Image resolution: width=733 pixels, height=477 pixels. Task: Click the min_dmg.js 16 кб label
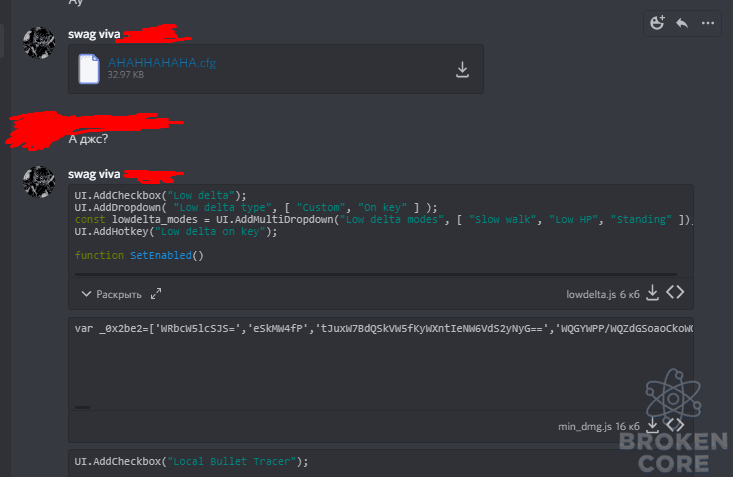(x=599, y=426)
